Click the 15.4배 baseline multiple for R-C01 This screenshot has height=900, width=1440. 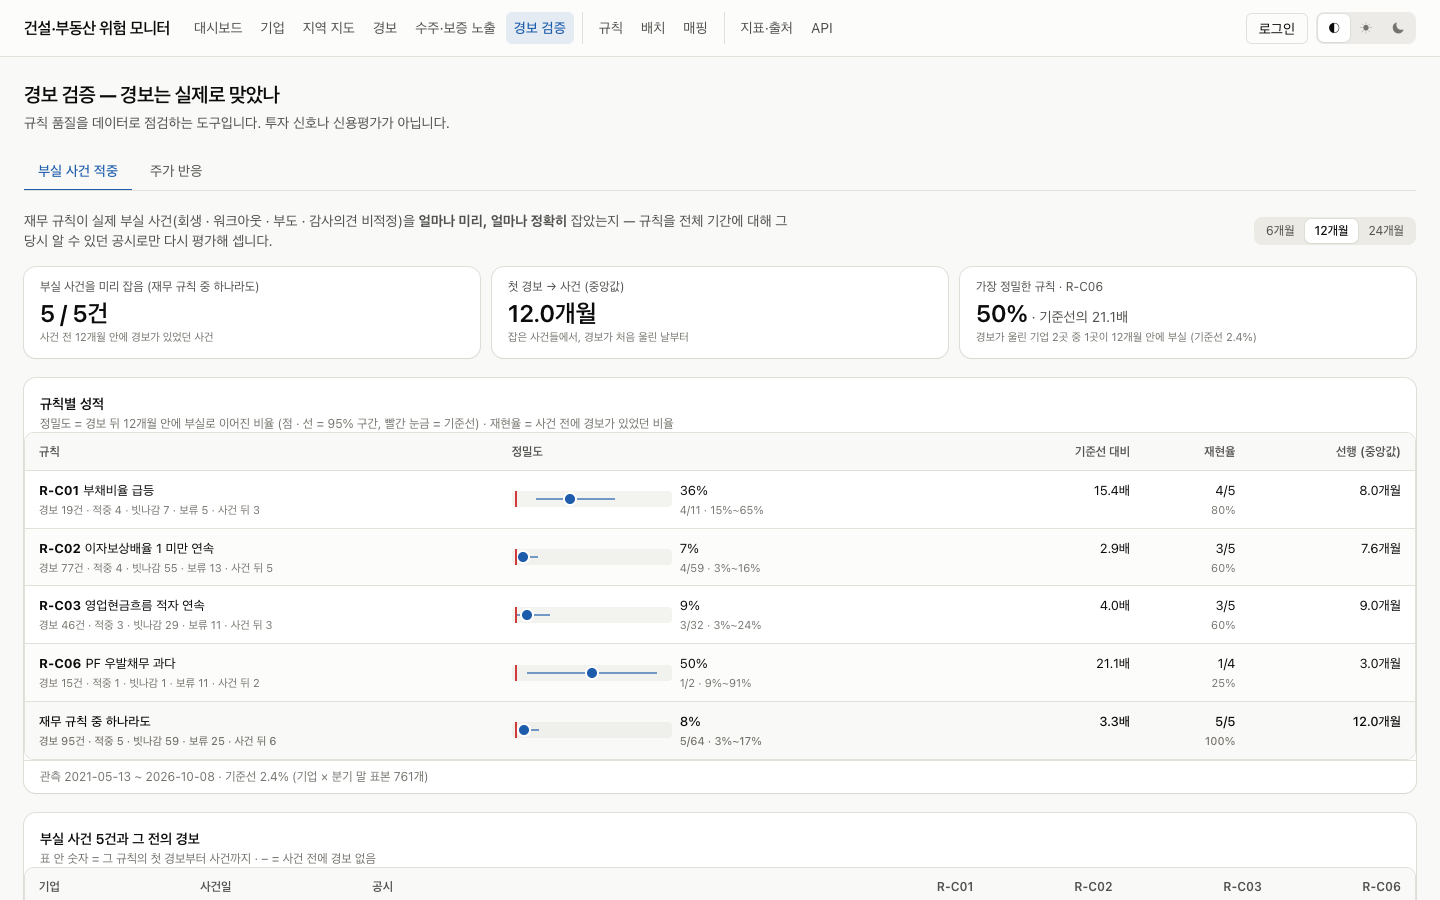1112,490
